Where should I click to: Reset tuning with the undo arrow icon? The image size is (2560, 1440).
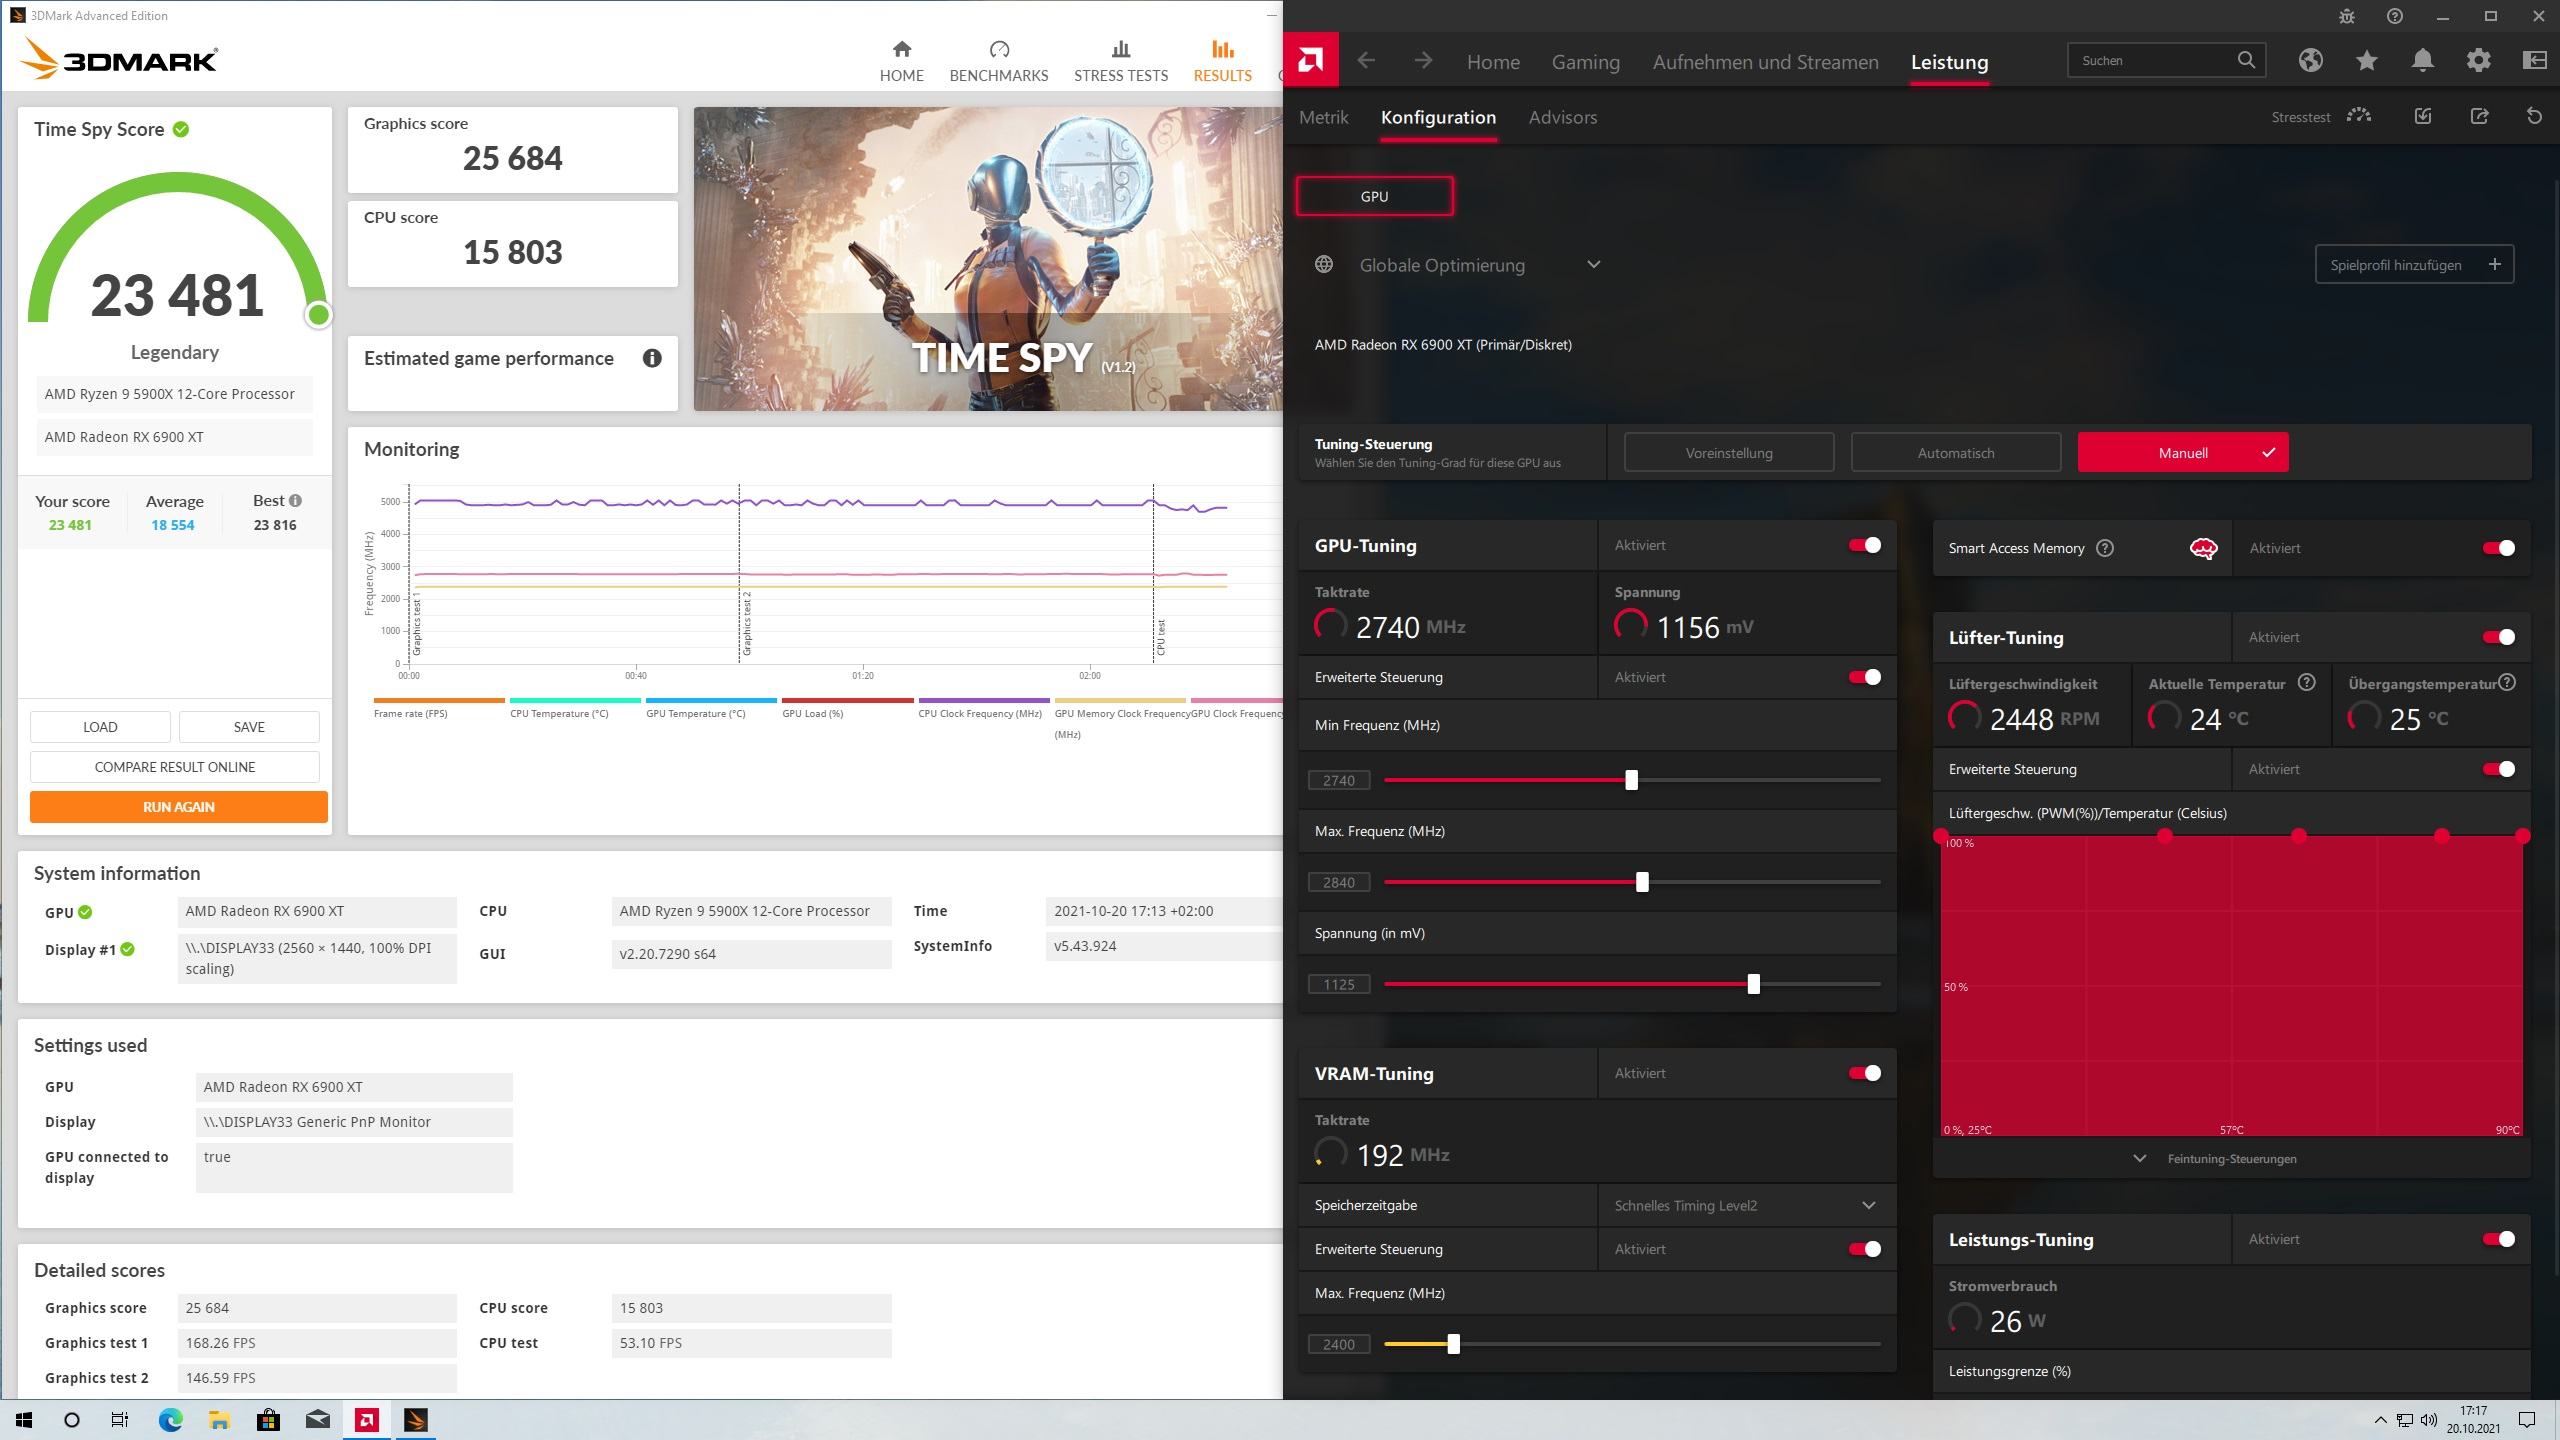2534,116
